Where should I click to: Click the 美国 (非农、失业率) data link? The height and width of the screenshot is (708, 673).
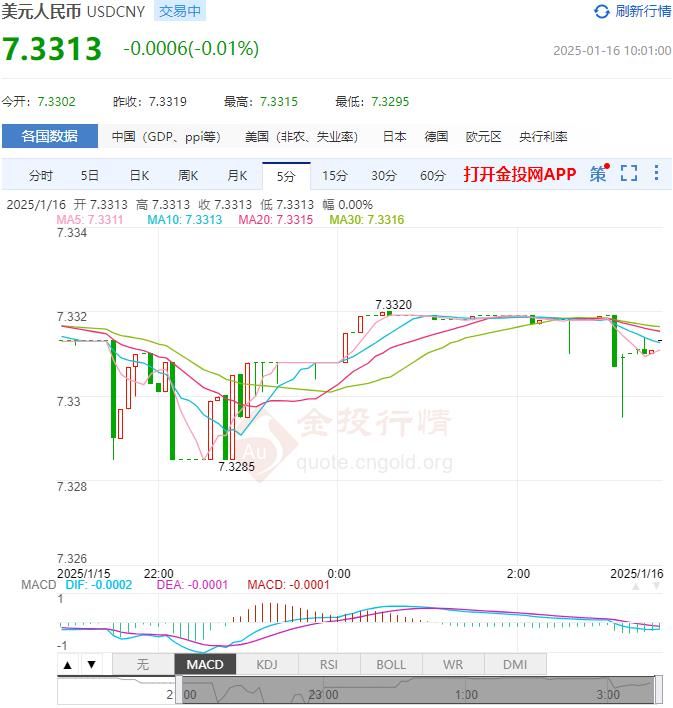301,137
